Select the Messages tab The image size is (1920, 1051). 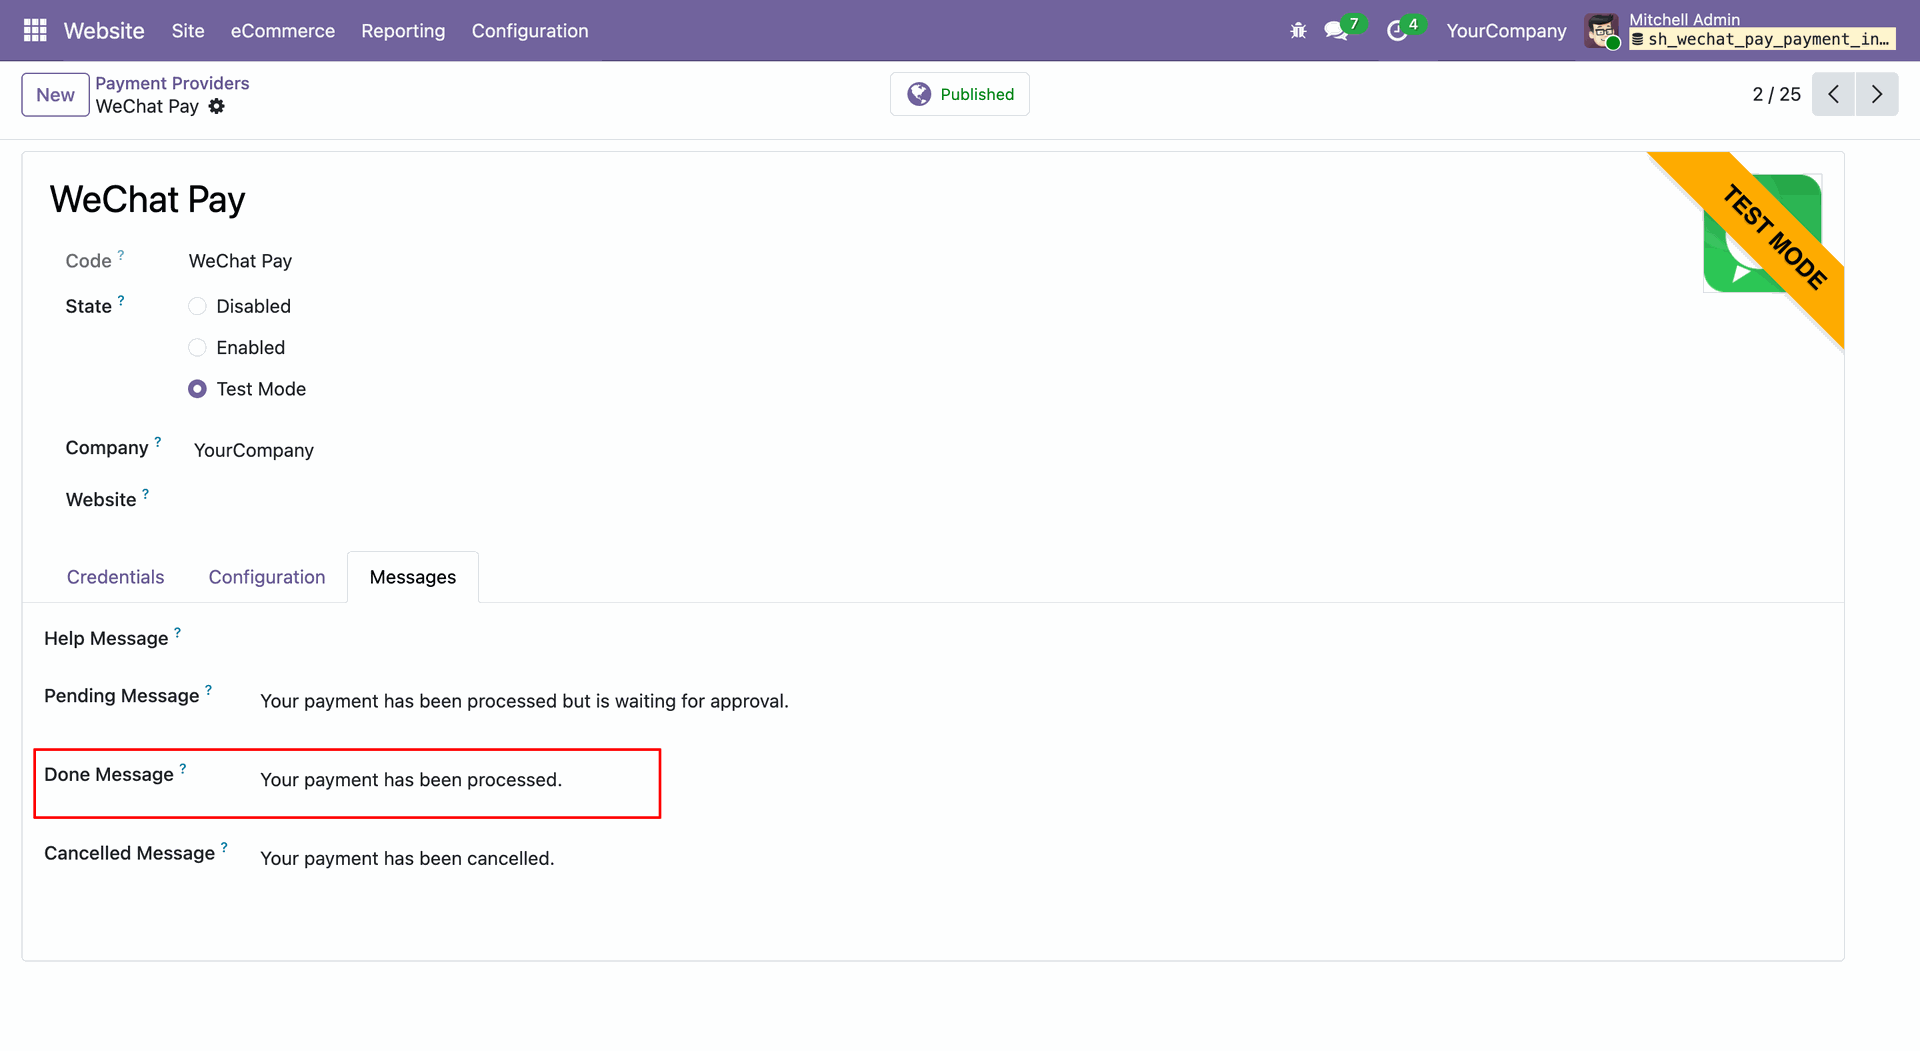point(413,577)
